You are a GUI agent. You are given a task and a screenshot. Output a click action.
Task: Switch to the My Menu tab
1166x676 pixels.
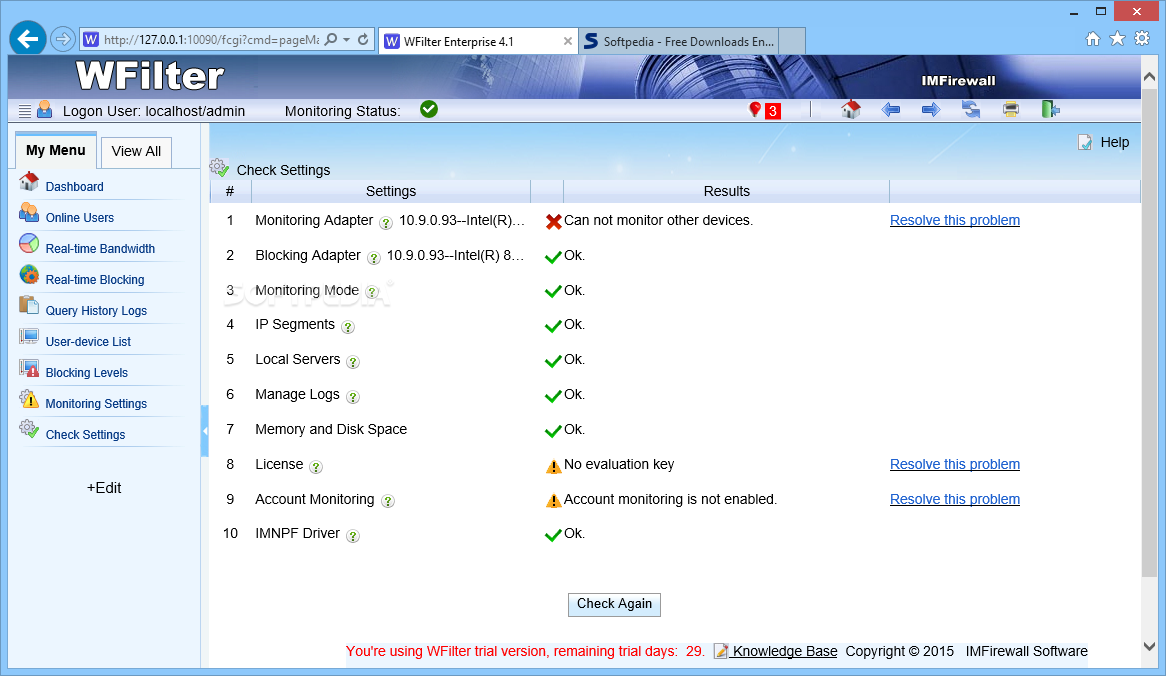[56, 150]
